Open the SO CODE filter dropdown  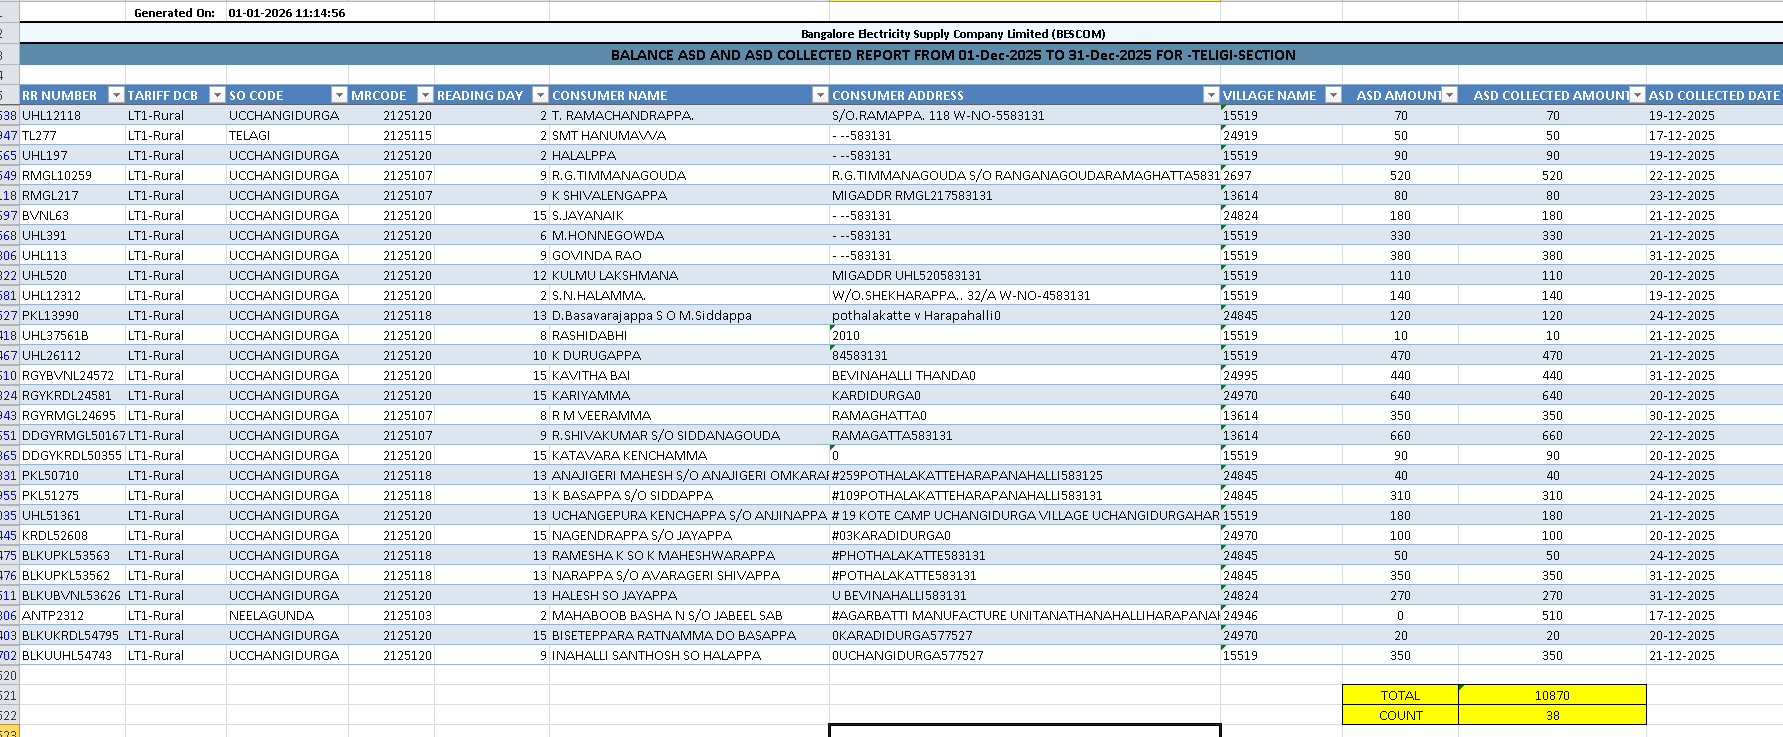[339, 95]
